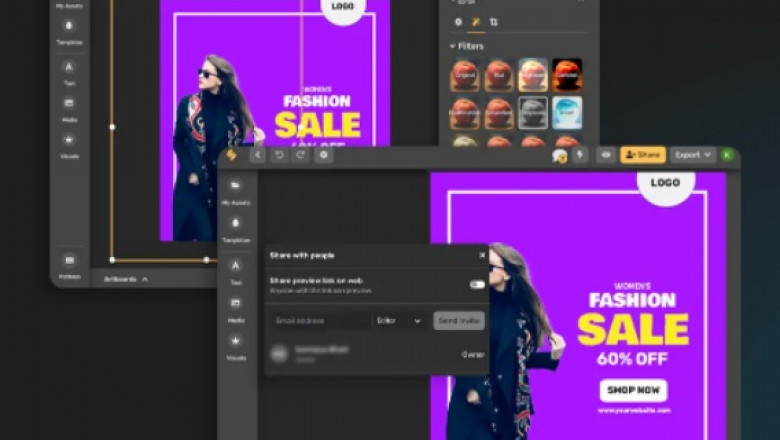The height and width of the screenshot is (440, 780).
Task: Click the lightning bolt icon near preview
Action: click(579, 155)
